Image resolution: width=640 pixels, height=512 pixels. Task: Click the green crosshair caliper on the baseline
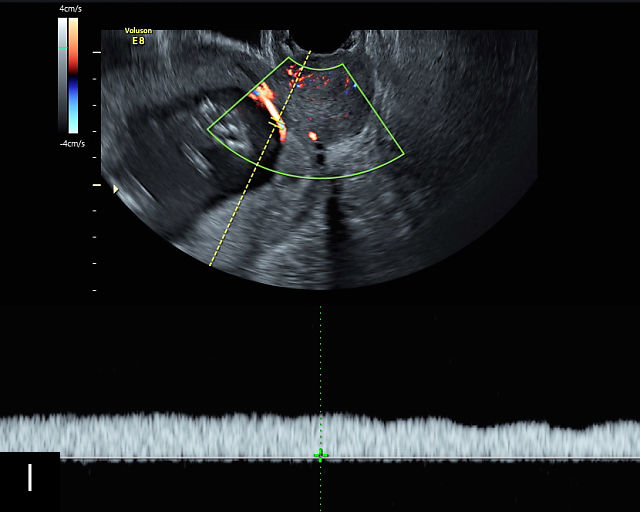tap(320, 456)
